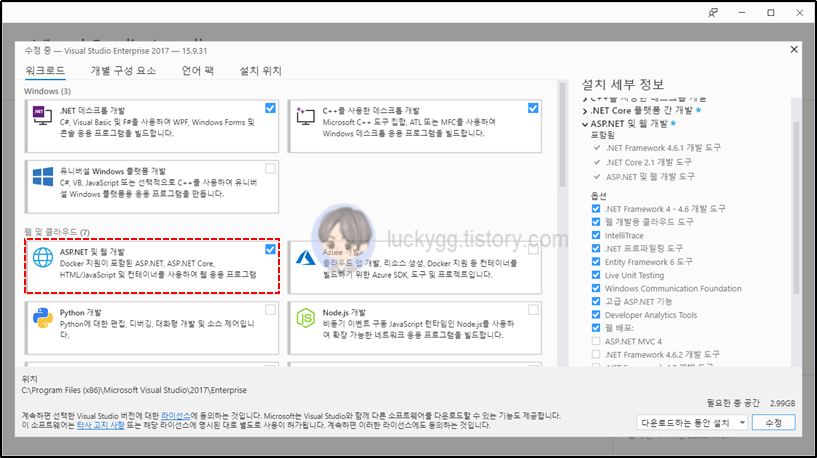Click install path C:\Program Files (x86) text
This screenshot has height=458, width=817.
click(x=134, y=390)
